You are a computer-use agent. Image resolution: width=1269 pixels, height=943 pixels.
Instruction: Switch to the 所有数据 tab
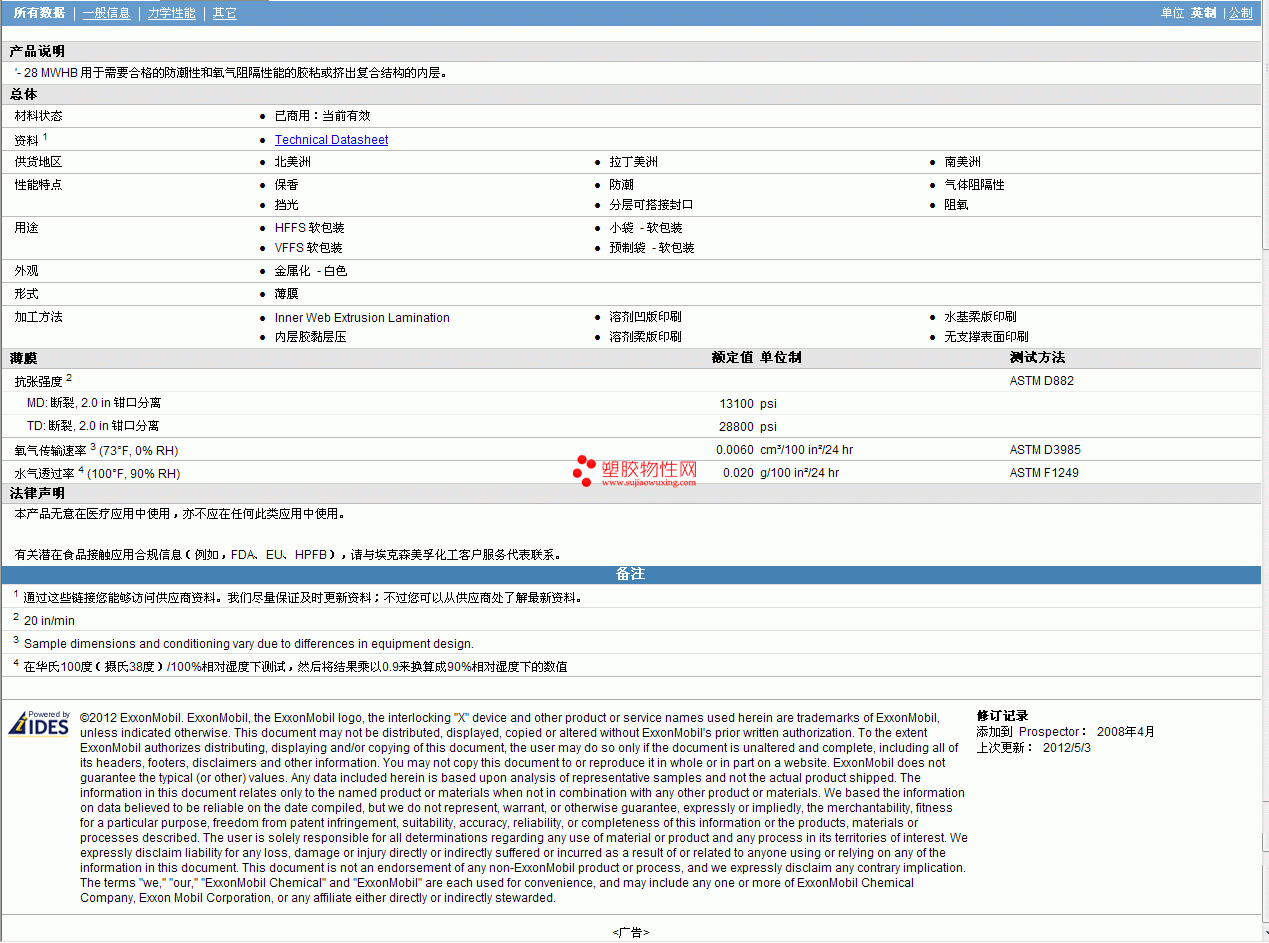pyautogui.click(x=39, y=13)
